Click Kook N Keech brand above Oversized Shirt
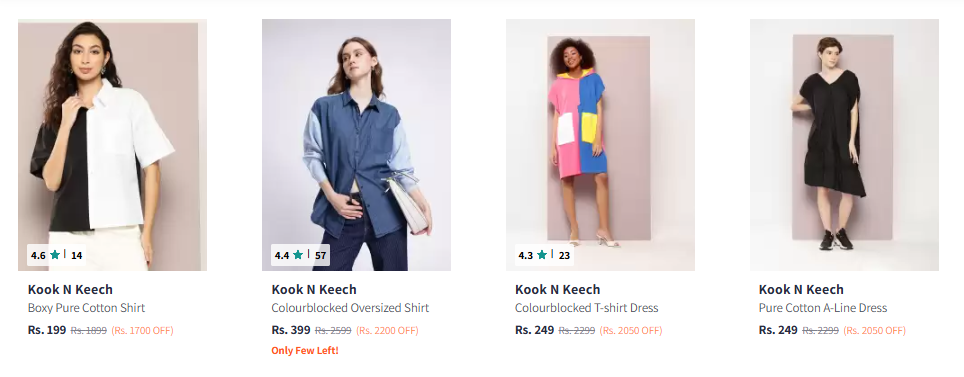Screen dimensions: 964x377 [x=314, y=290]
